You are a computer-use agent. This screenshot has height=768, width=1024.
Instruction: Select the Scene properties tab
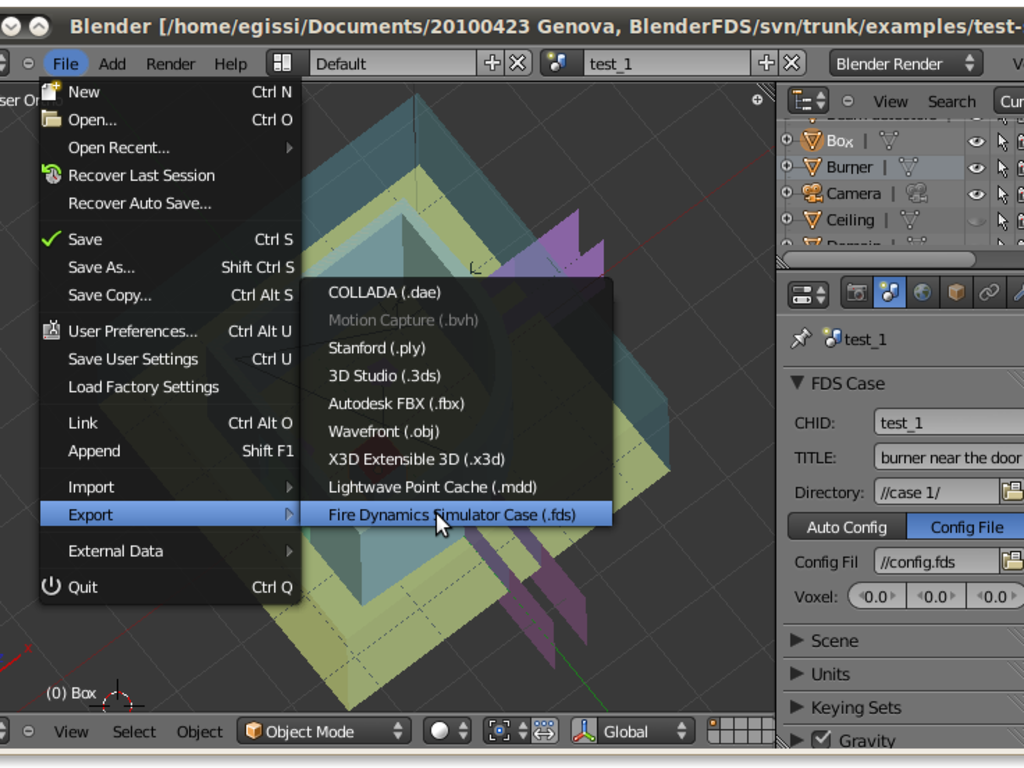[x=888, y=292]
